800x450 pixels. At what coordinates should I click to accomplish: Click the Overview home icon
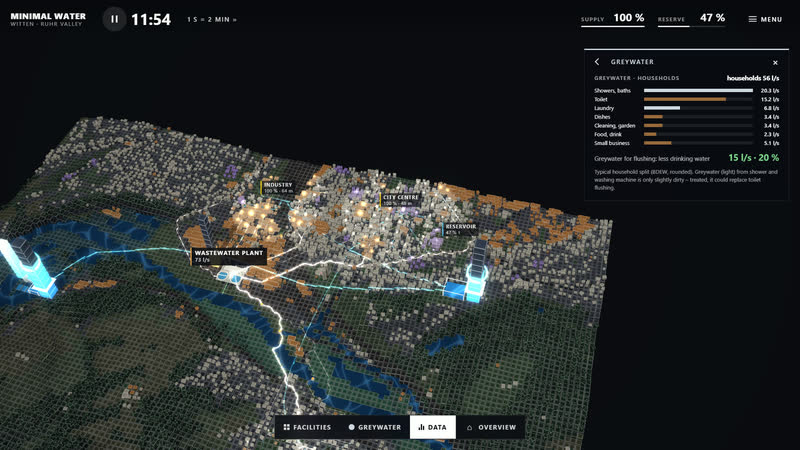[469, 427]
